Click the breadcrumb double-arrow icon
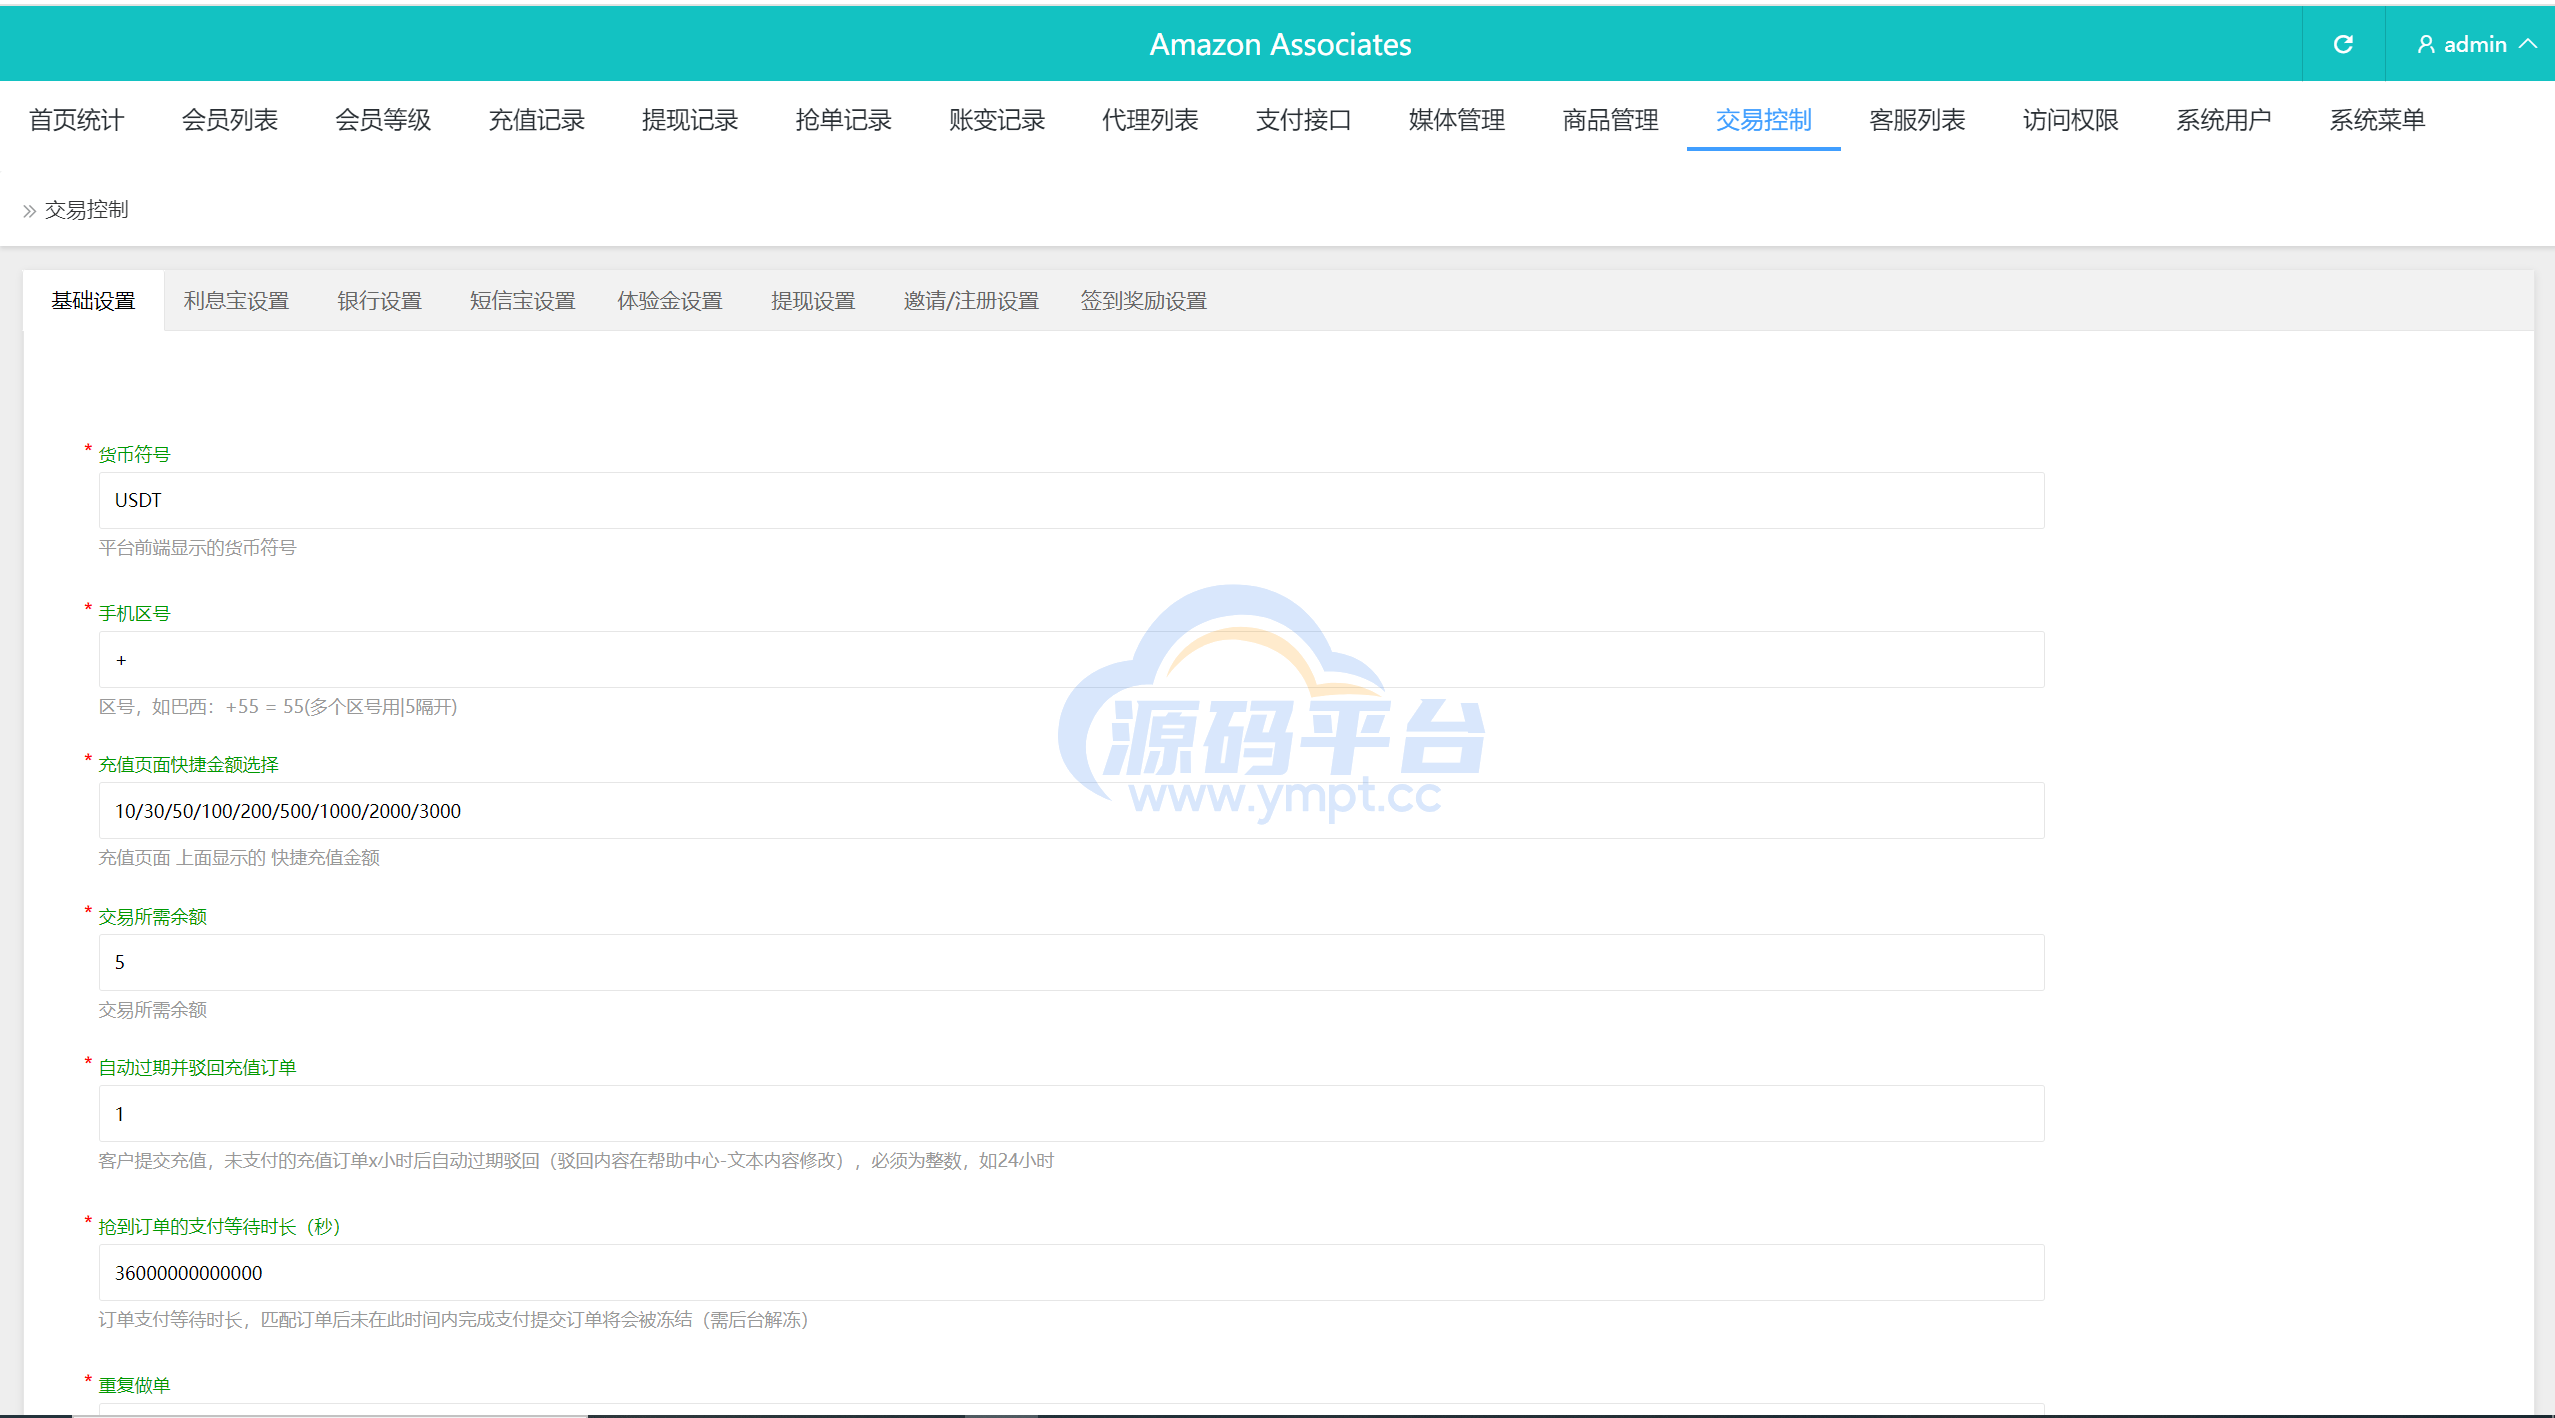Screen dimensions: 2555x1418 pyautogui.click(x=29, y=211)
